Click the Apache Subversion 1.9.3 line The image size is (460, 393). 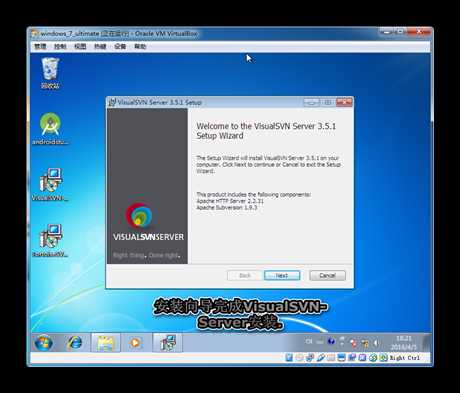point(227,207)
